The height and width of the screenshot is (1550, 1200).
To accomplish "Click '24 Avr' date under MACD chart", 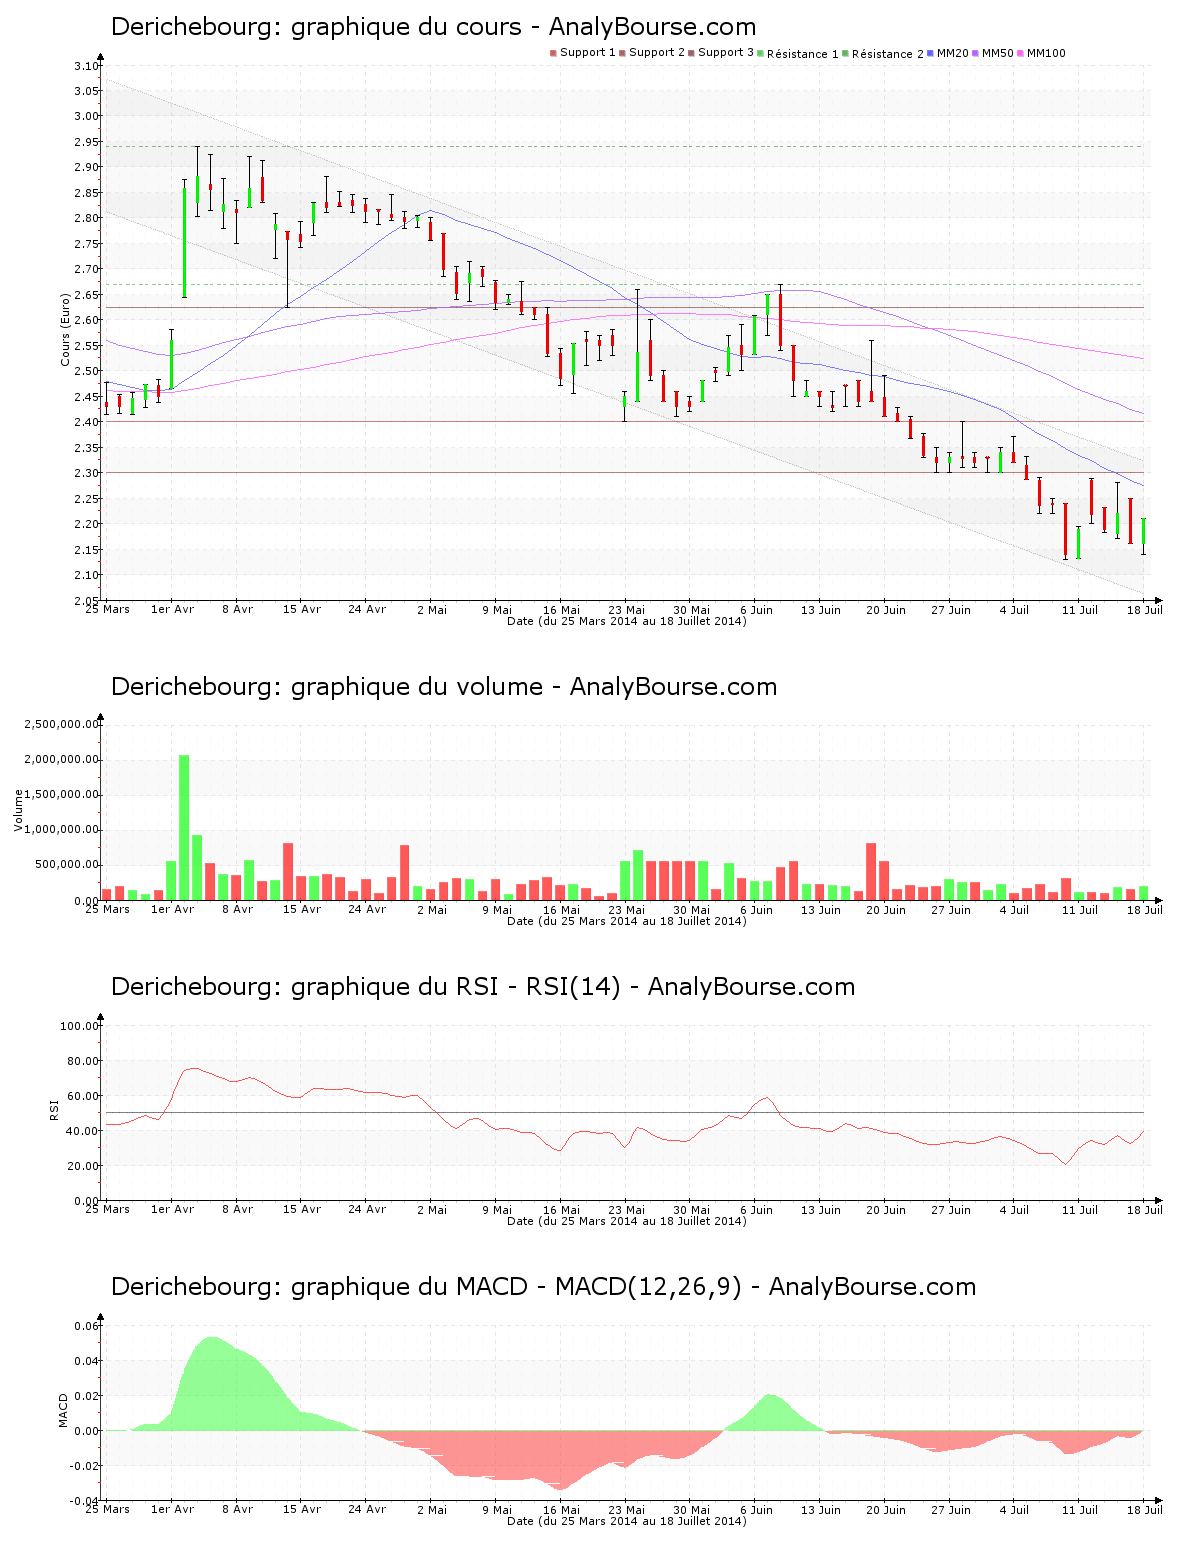I will point(367,1509).
